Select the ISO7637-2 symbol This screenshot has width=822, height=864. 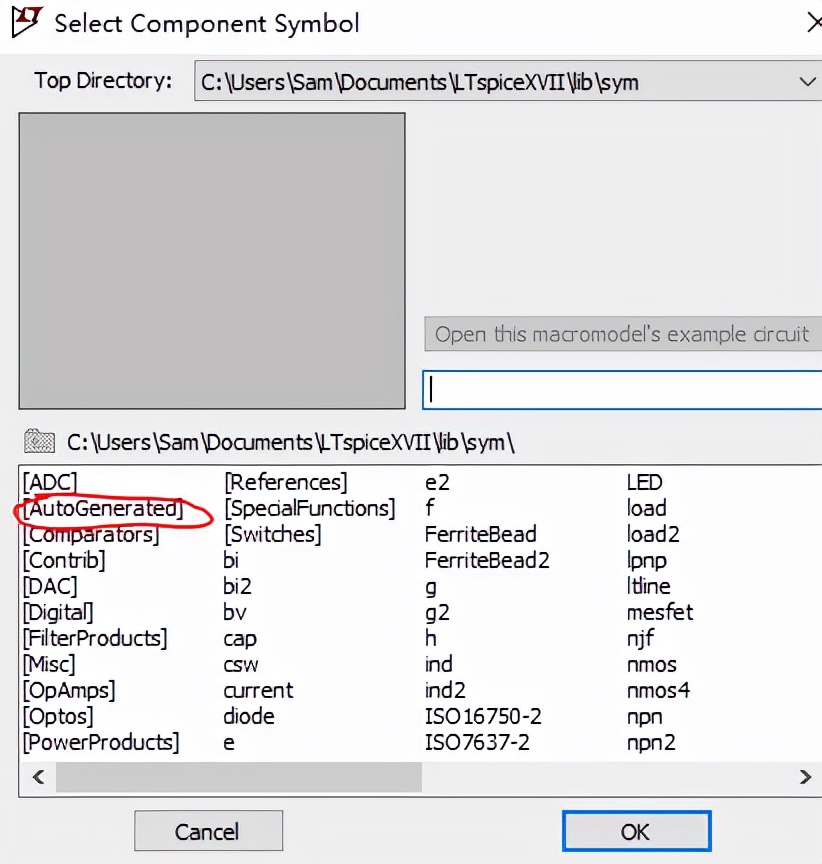[x=477, y=742]
